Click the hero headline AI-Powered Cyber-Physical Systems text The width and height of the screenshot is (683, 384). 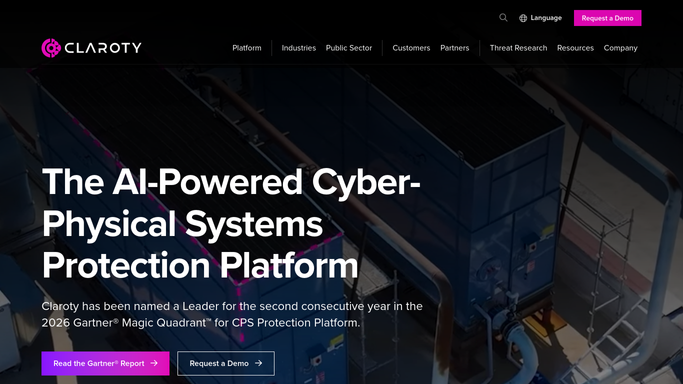[231, 223]
